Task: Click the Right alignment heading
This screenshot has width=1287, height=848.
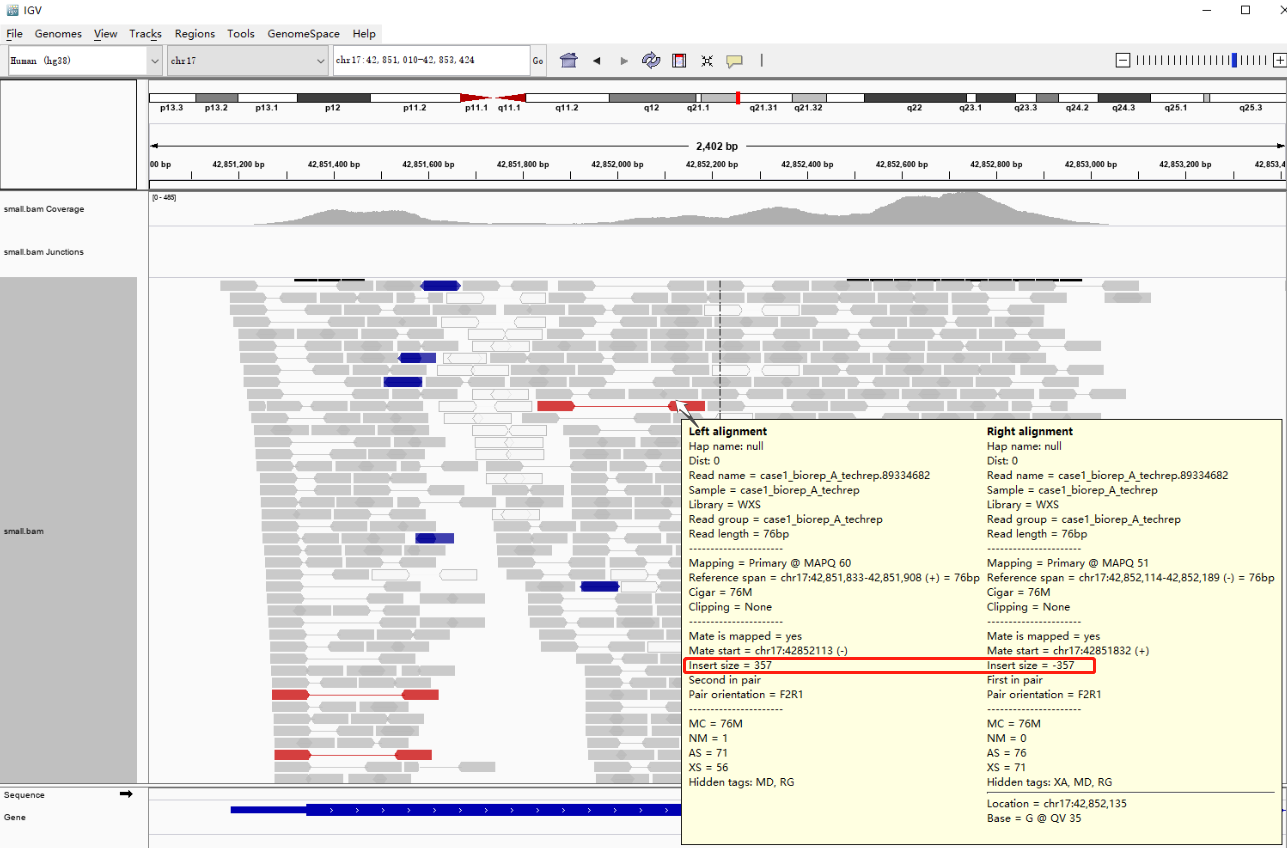Action: 1030,432
